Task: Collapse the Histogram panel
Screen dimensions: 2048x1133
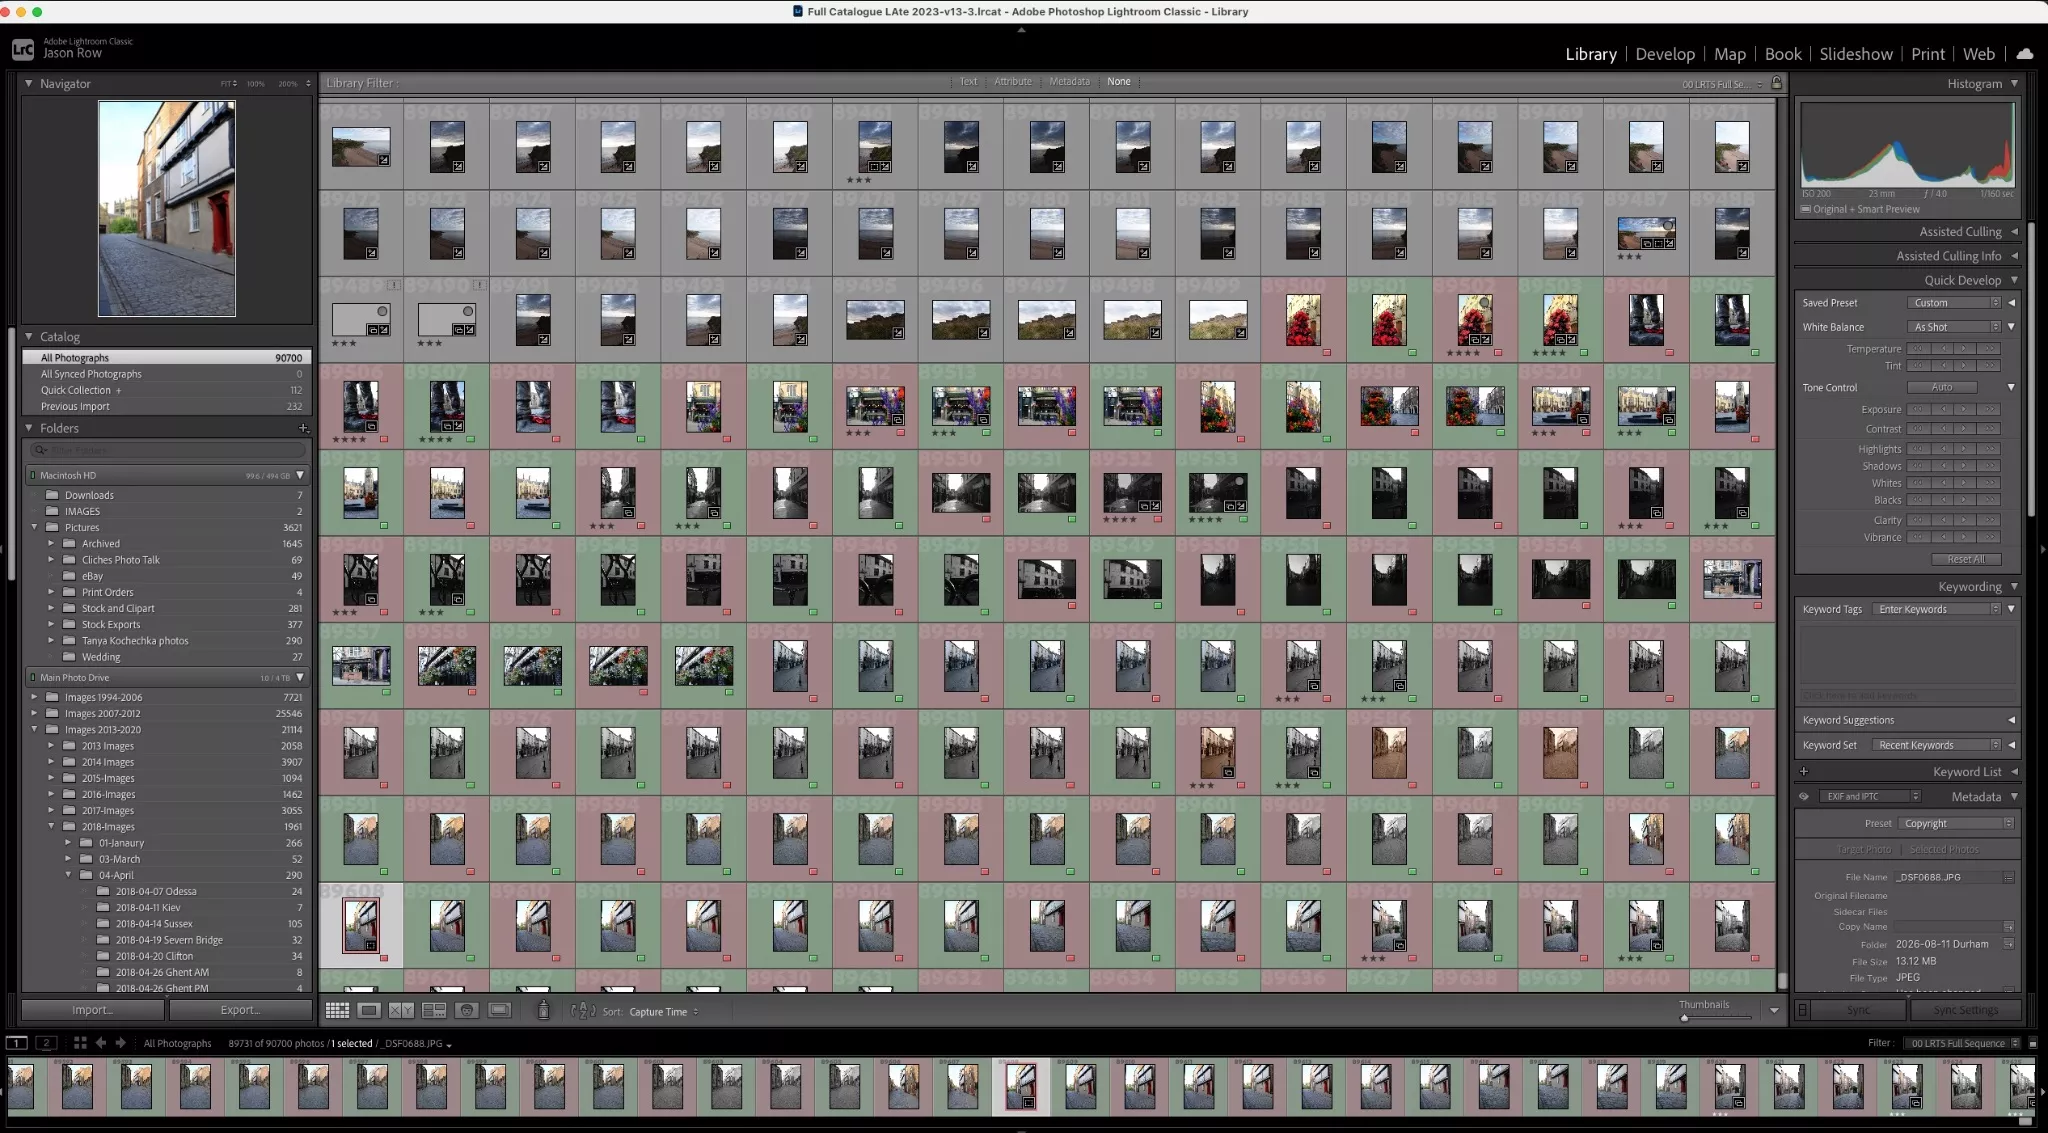Action: (2014, 84)
